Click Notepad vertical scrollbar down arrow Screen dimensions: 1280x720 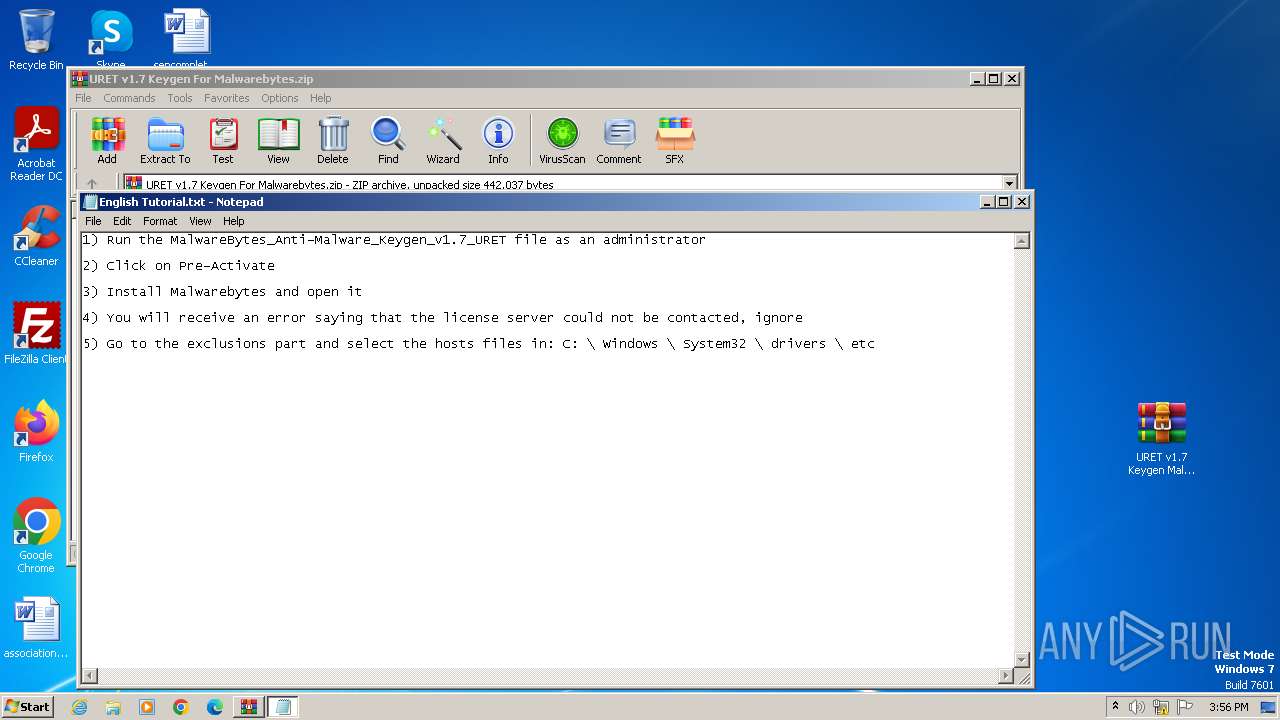point(1022,660)
